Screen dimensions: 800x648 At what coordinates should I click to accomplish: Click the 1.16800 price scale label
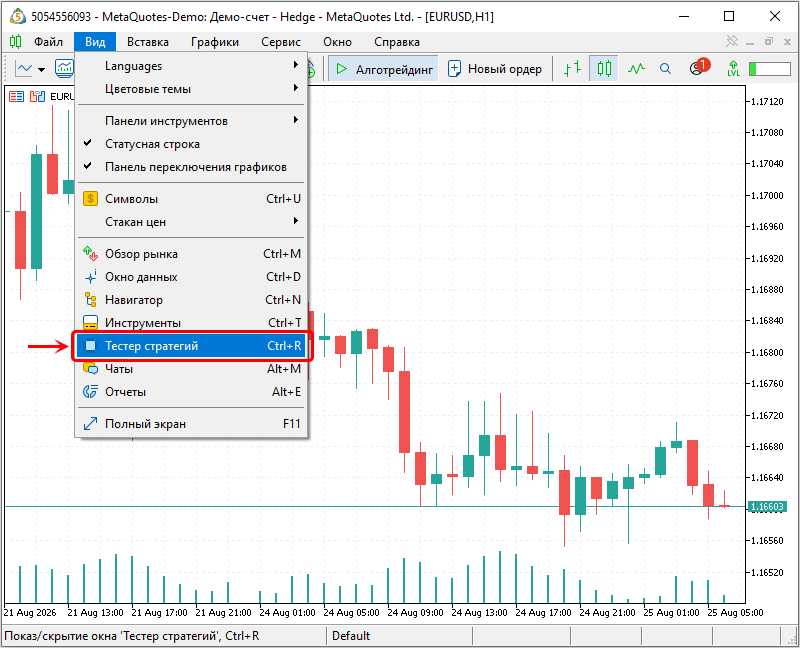pyautogui.click(x=767, y=352)
